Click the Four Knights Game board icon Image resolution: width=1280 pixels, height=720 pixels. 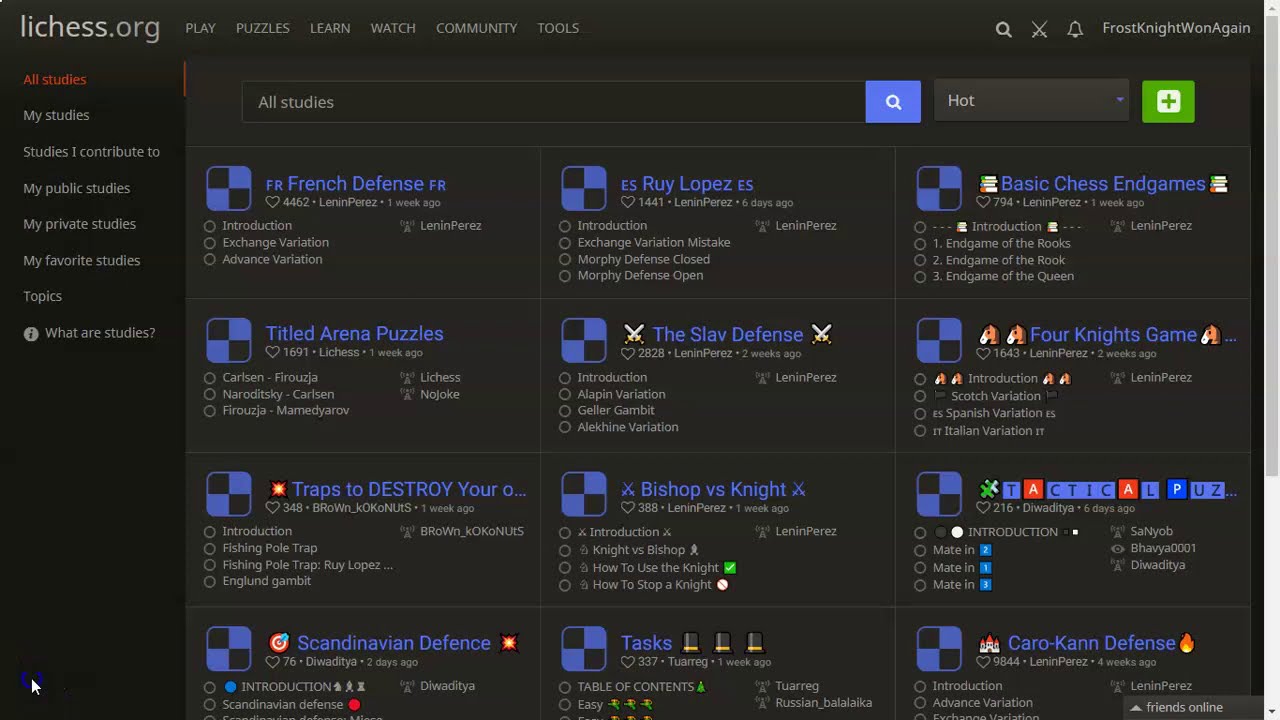939,340
